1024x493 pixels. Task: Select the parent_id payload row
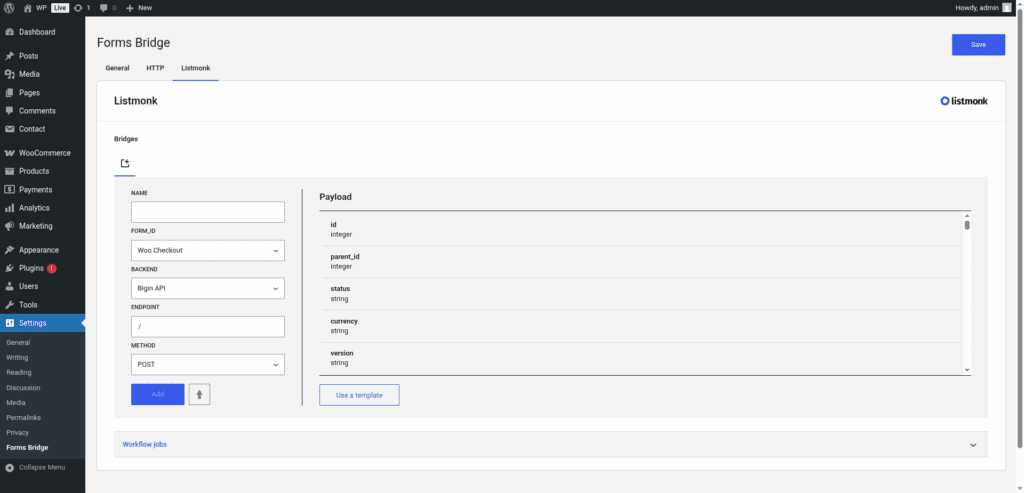pyautogui.click(x=640, y=262)
